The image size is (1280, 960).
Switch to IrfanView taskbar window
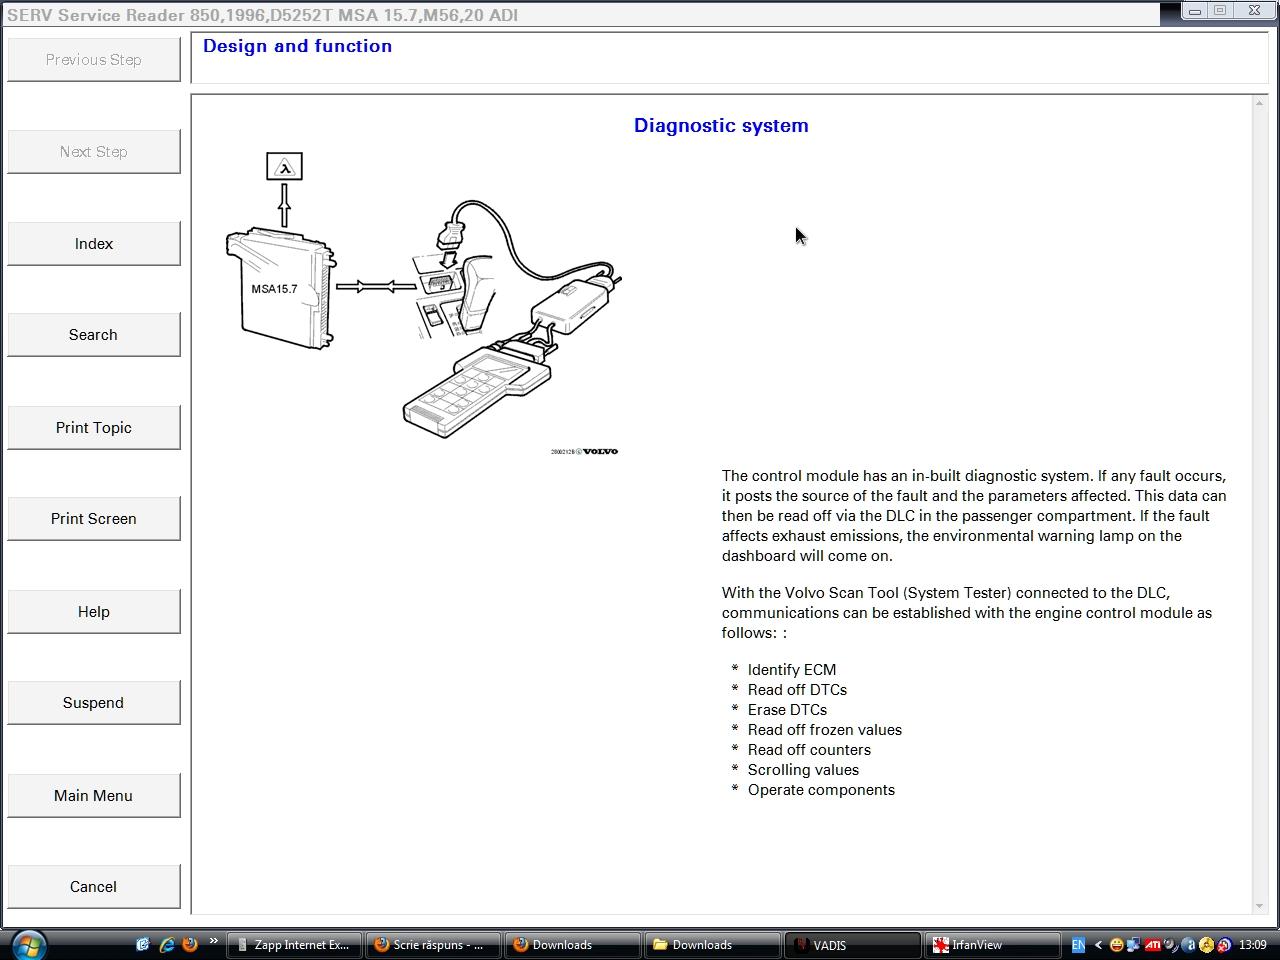992,945
